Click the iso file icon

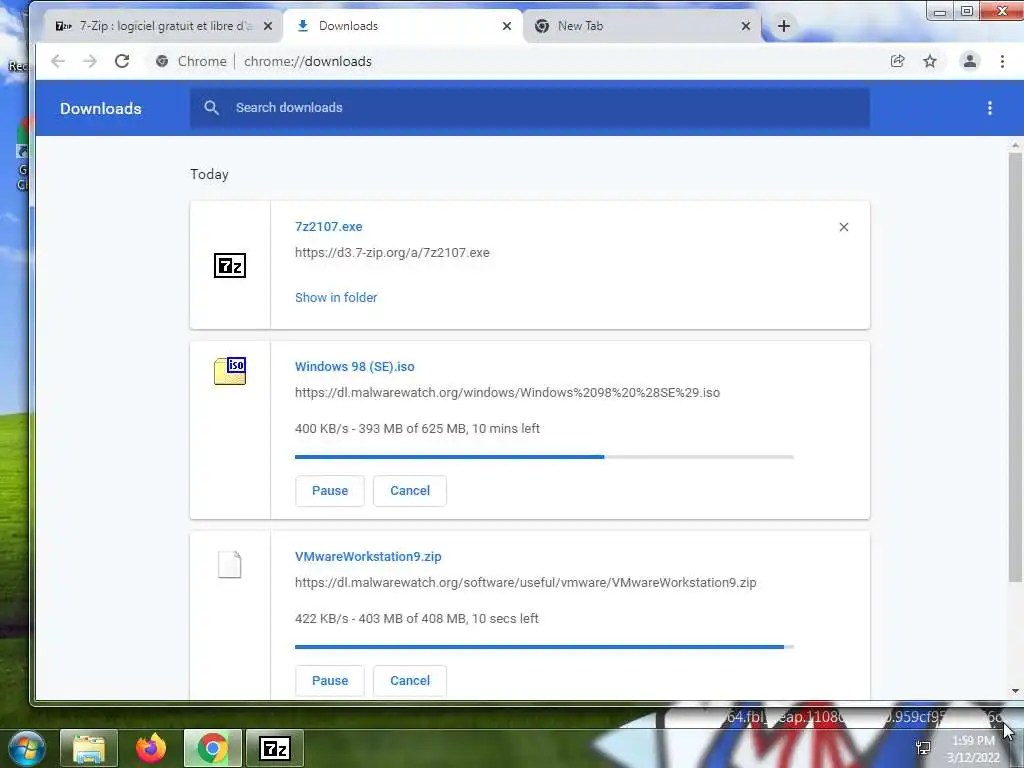(x=230, y=371)
